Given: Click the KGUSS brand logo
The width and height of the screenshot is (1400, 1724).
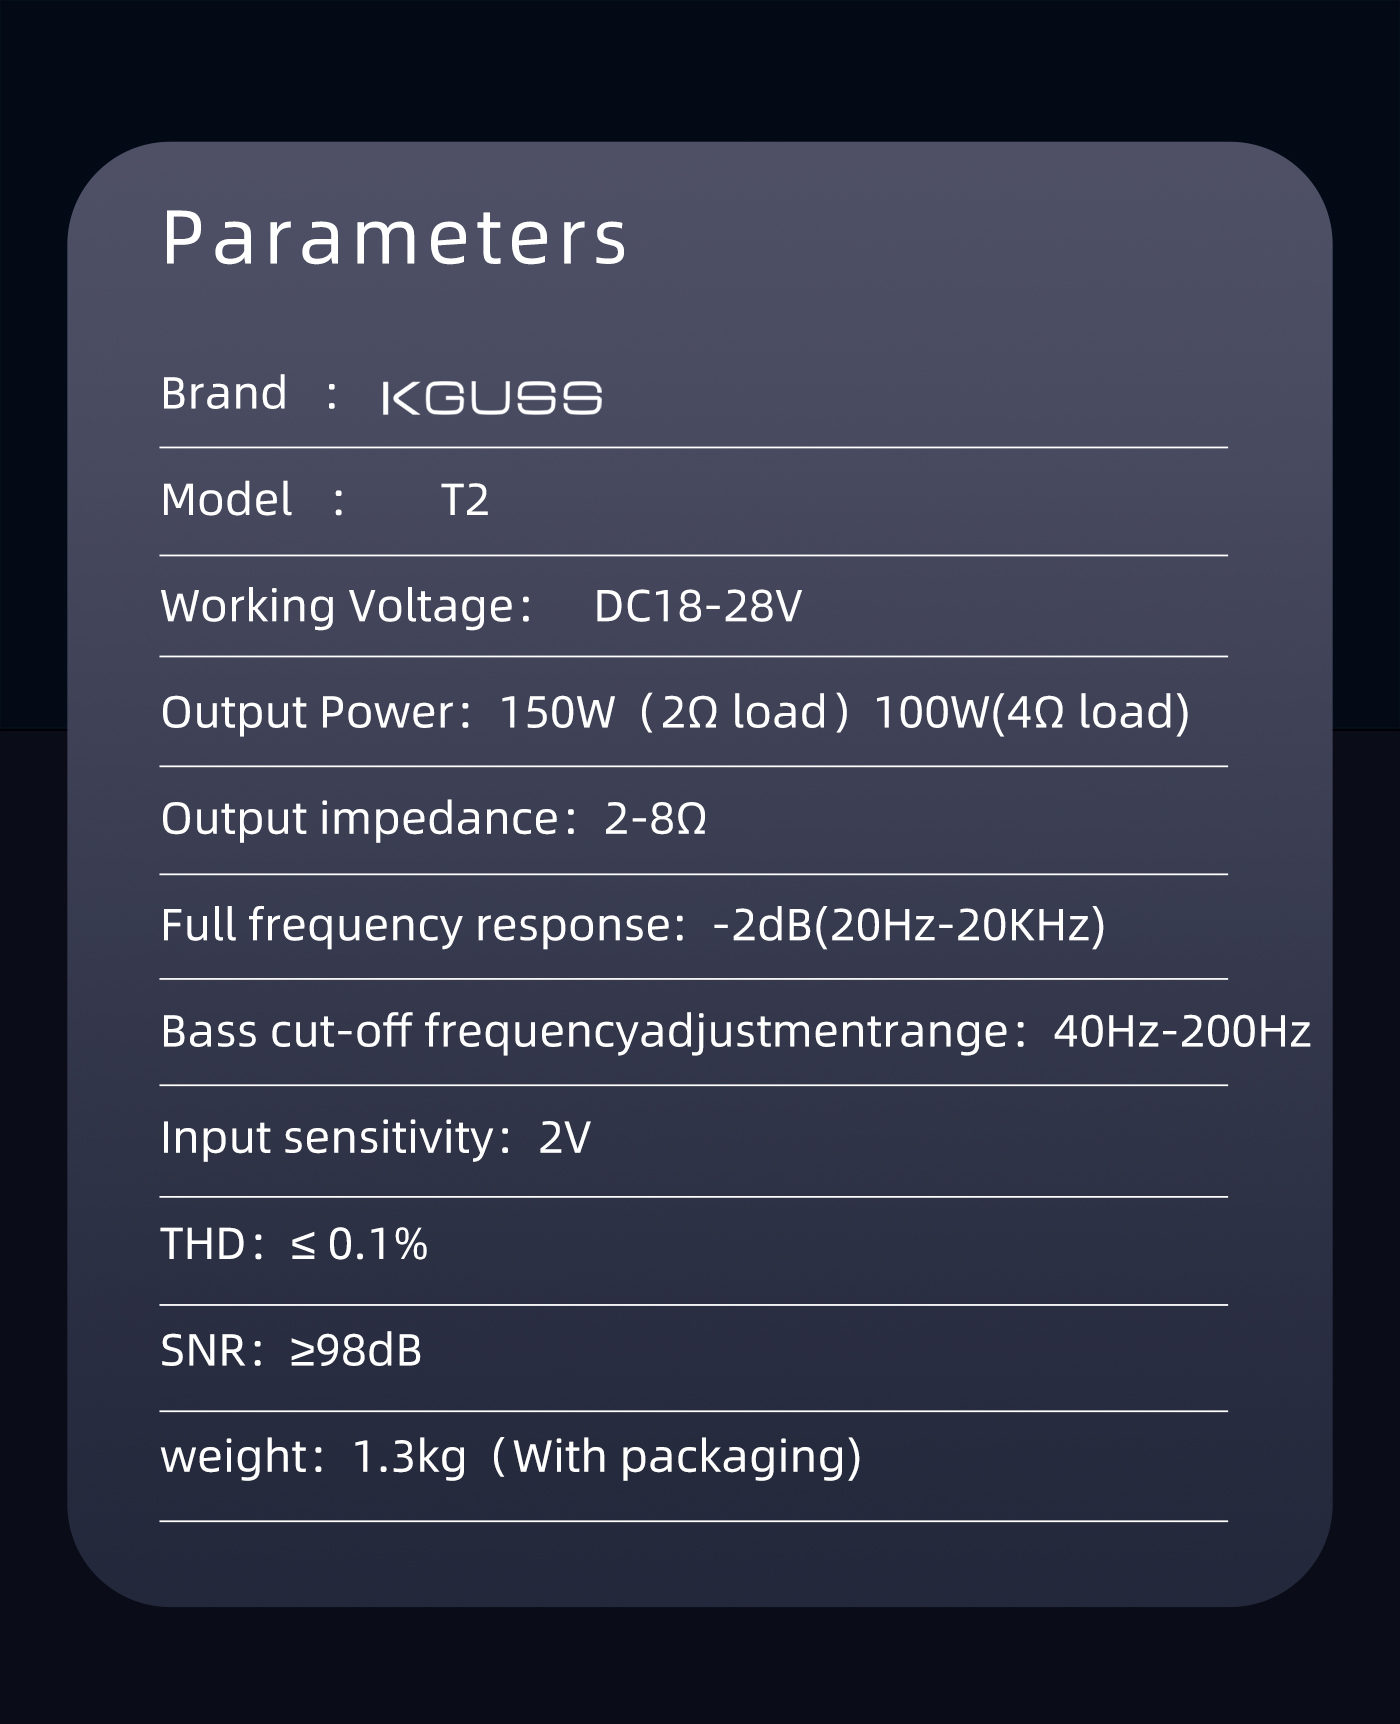Looking at the screenshot, I should coord(492,397).
